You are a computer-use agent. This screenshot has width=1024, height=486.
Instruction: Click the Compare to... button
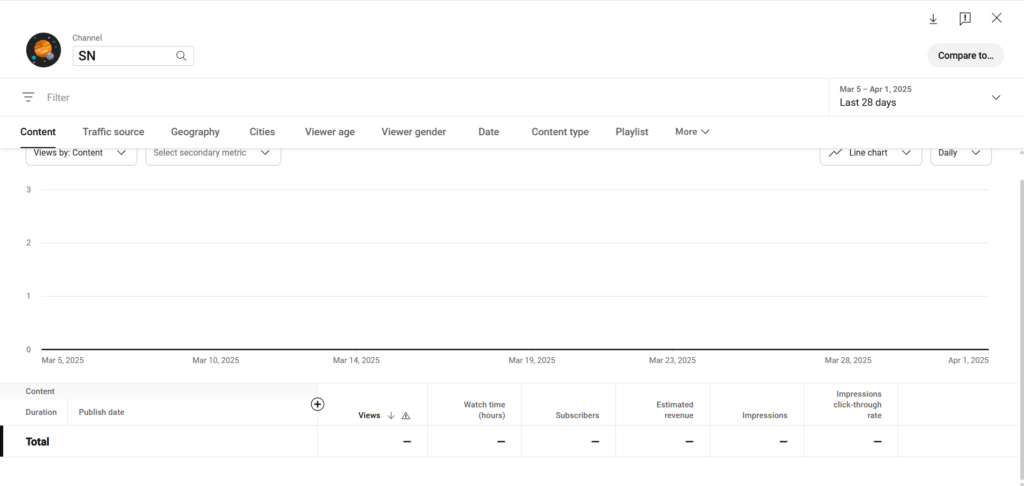click(965, 56)
